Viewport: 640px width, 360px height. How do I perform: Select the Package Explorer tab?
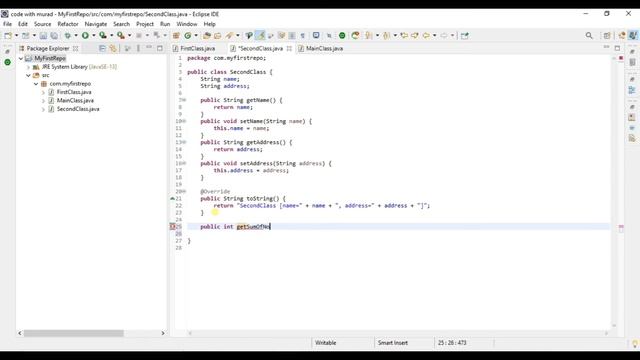[x=48, y=48]
